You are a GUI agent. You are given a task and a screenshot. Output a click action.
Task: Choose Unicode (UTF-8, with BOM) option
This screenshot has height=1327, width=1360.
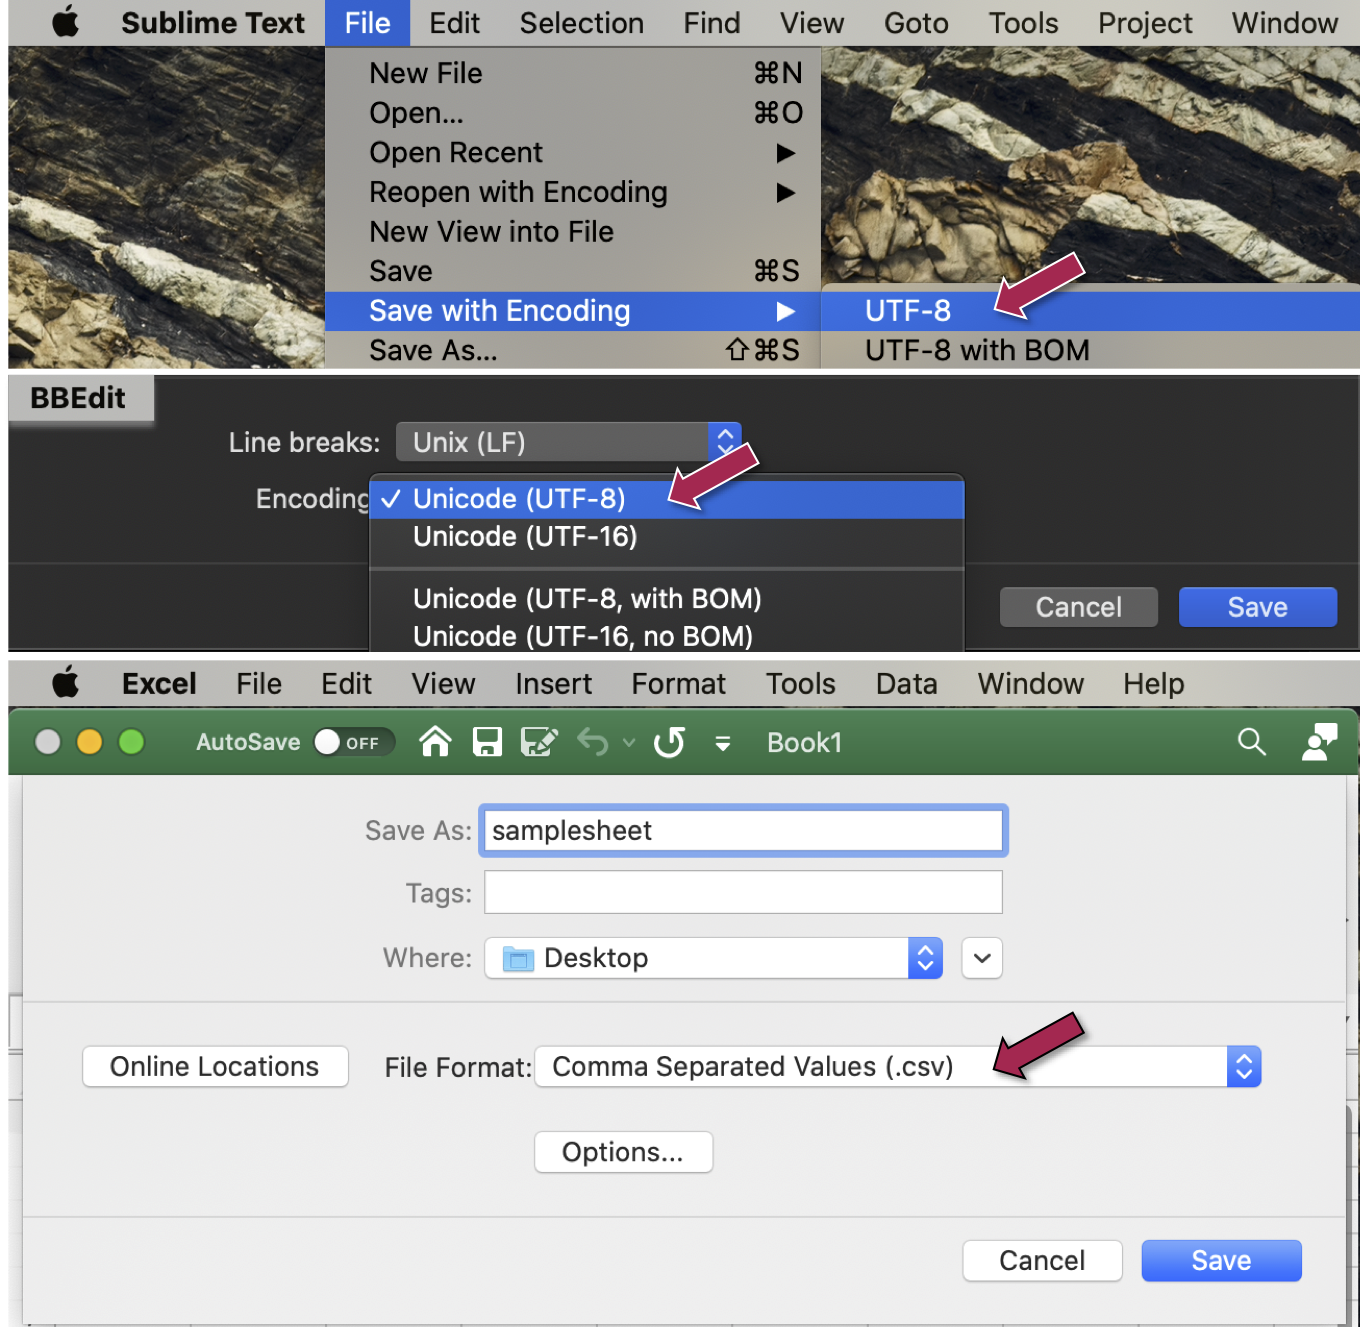[x=666, y=599]
